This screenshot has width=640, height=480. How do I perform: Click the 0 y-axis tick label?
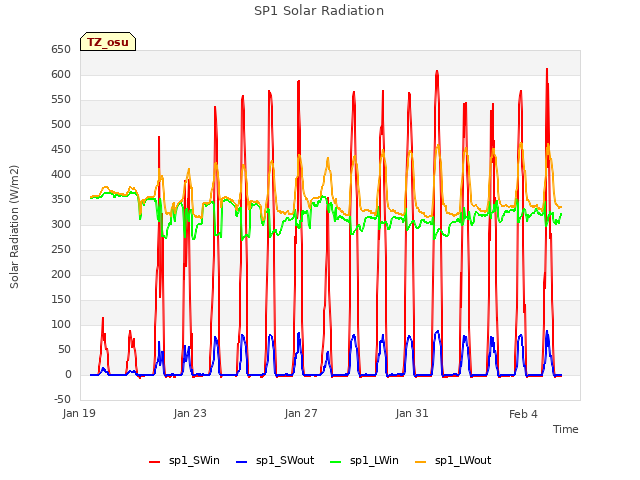pyautogui.click(x=68, y=375)
